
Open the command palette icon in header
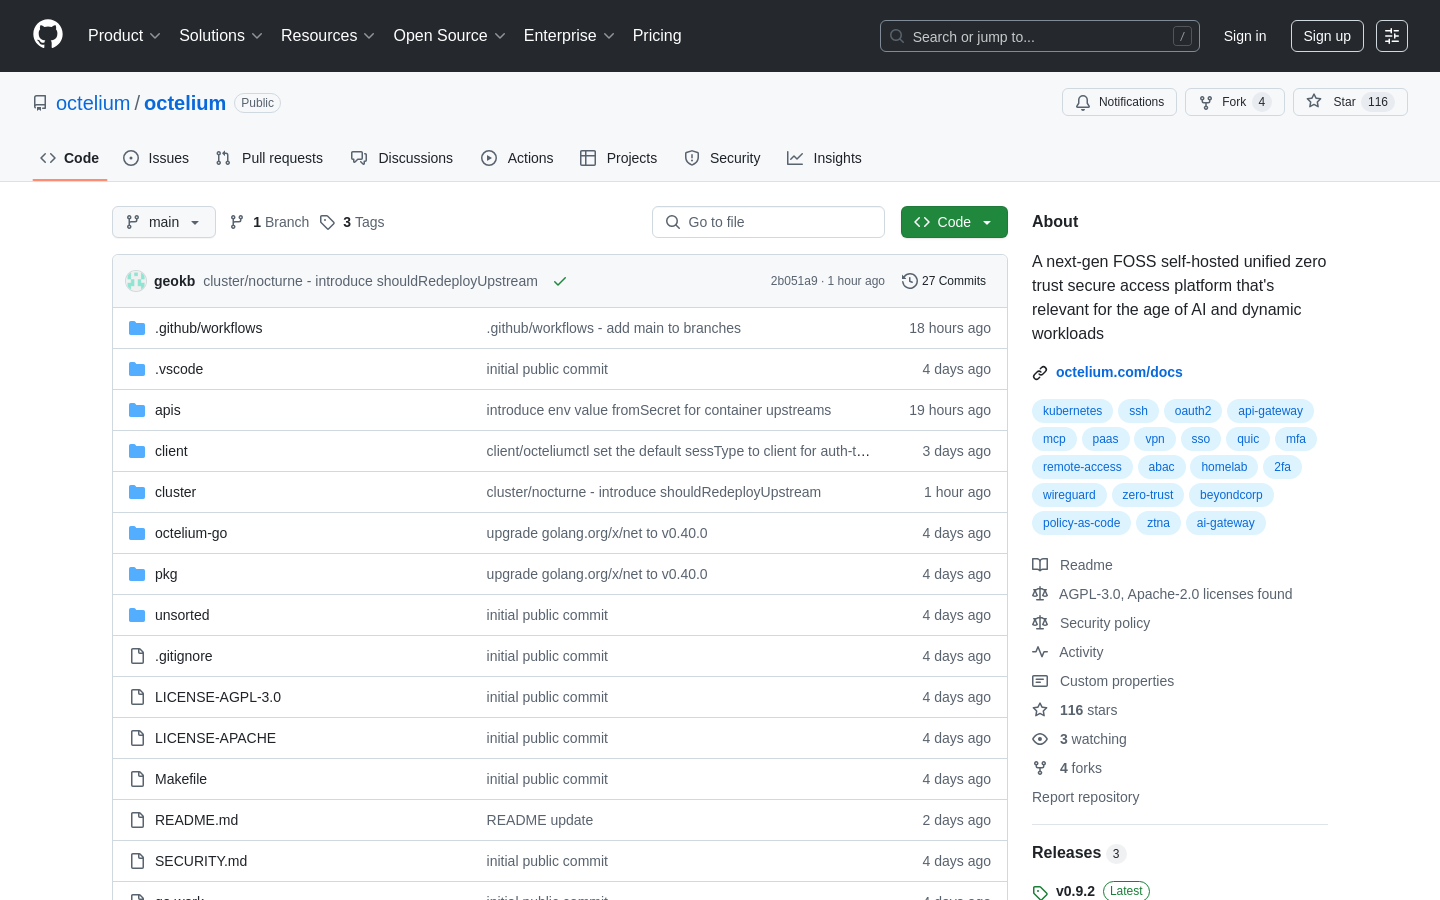point(1392,36)
